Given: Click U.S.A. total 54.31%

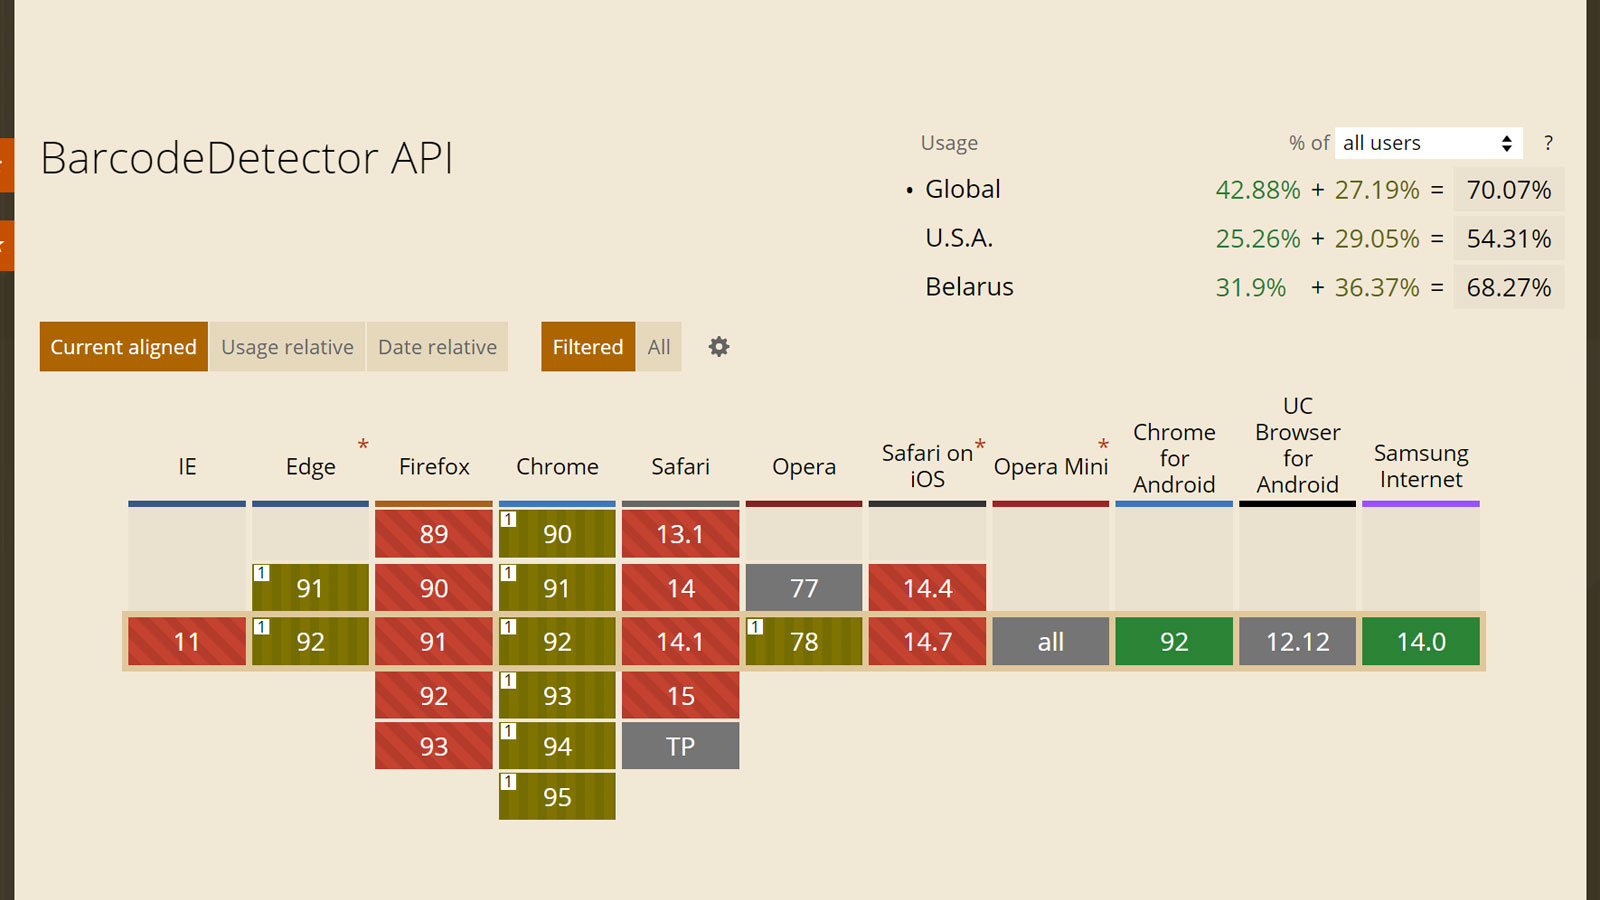Looking at the screenshot, I should click(x=1509, y=239).
